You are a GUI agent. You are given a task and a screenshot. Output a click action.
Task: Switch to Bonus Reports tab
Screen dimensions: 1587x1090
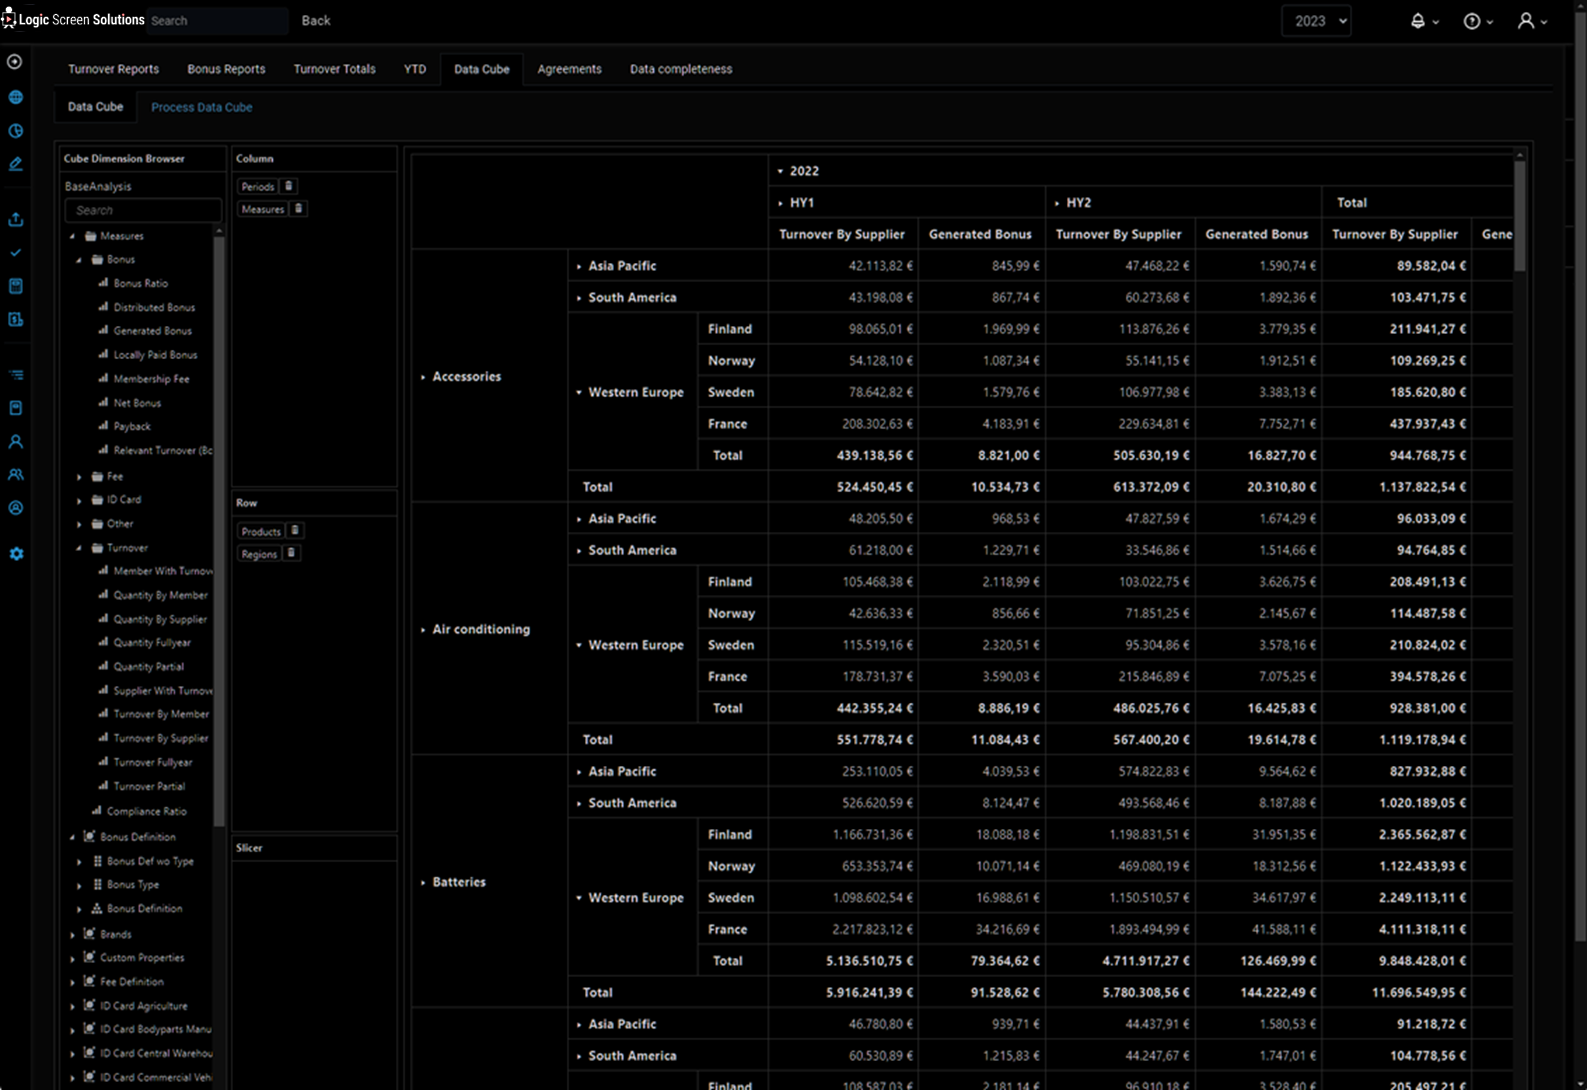pyautogui.click(x=226, y=69)
